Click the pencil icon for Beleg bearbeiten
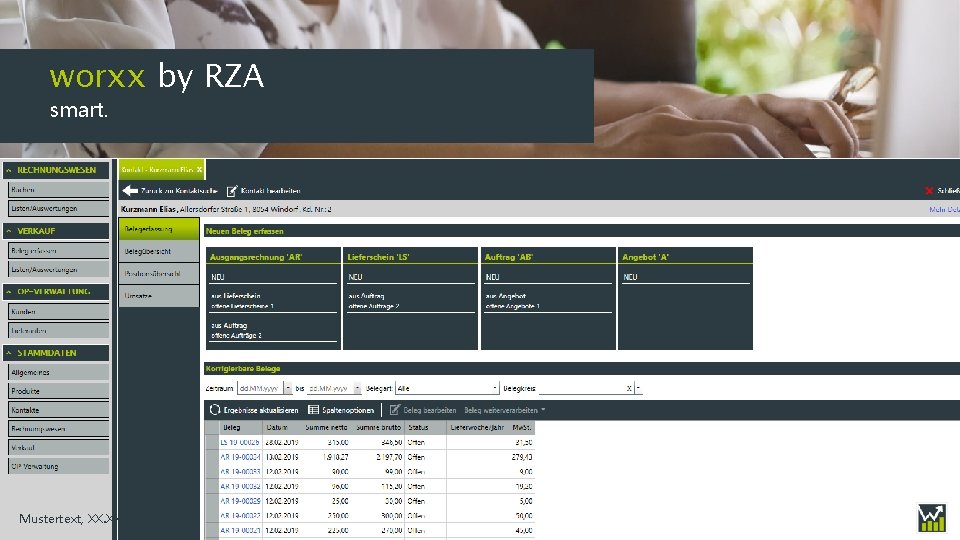The width and height of the screenshot is (960, 540). [395, 410]
